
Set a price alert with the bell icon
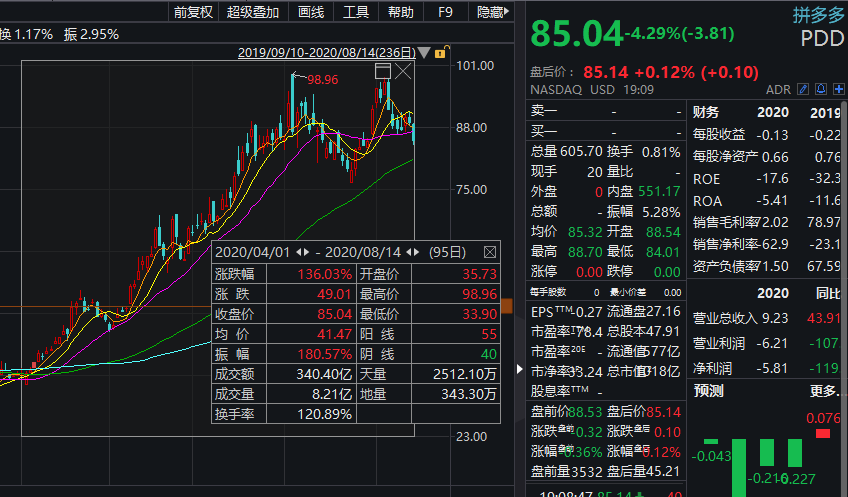click(821, 89)
